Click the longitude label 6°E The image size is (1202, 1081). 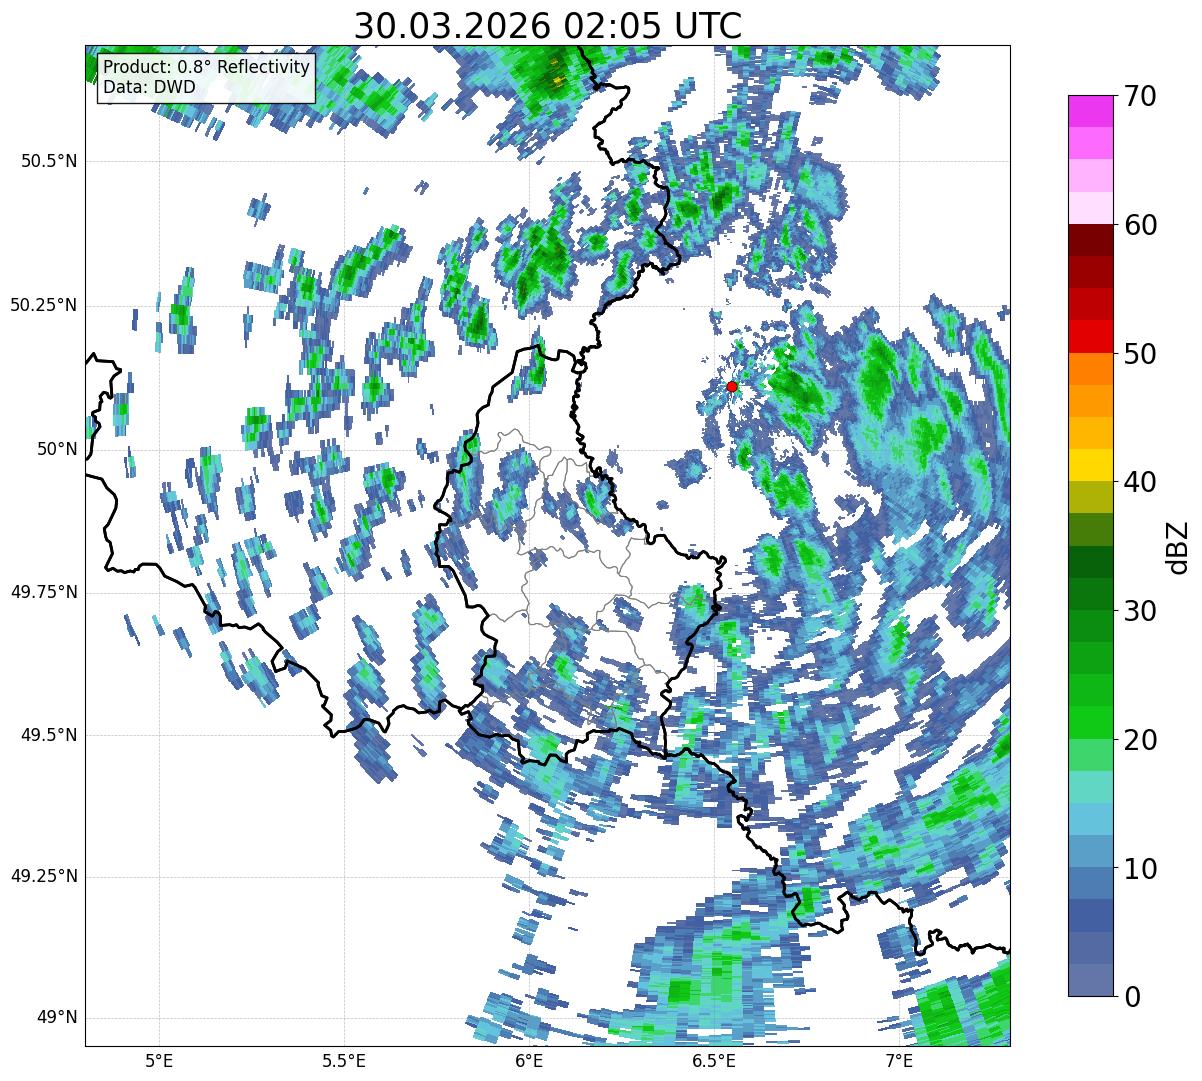click(x=529, y=1060)
